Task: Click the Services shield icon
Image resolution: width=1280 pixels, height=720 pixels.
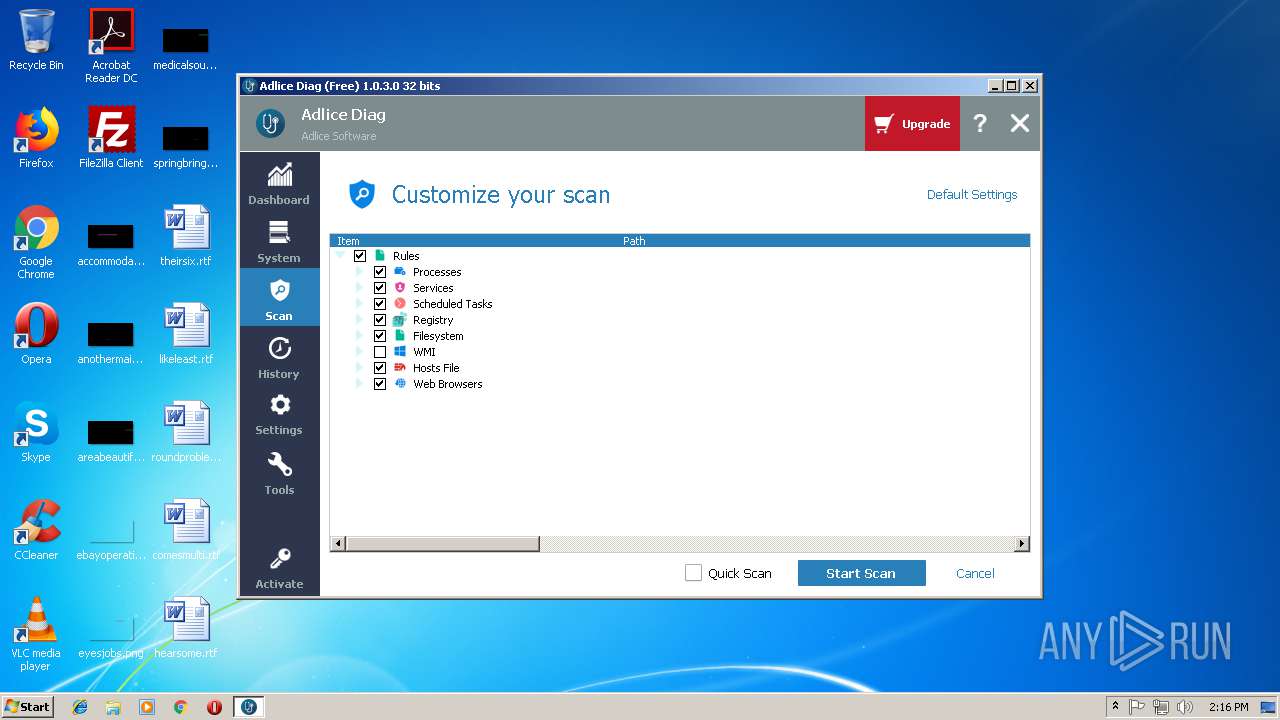Action: pos(400,288)
